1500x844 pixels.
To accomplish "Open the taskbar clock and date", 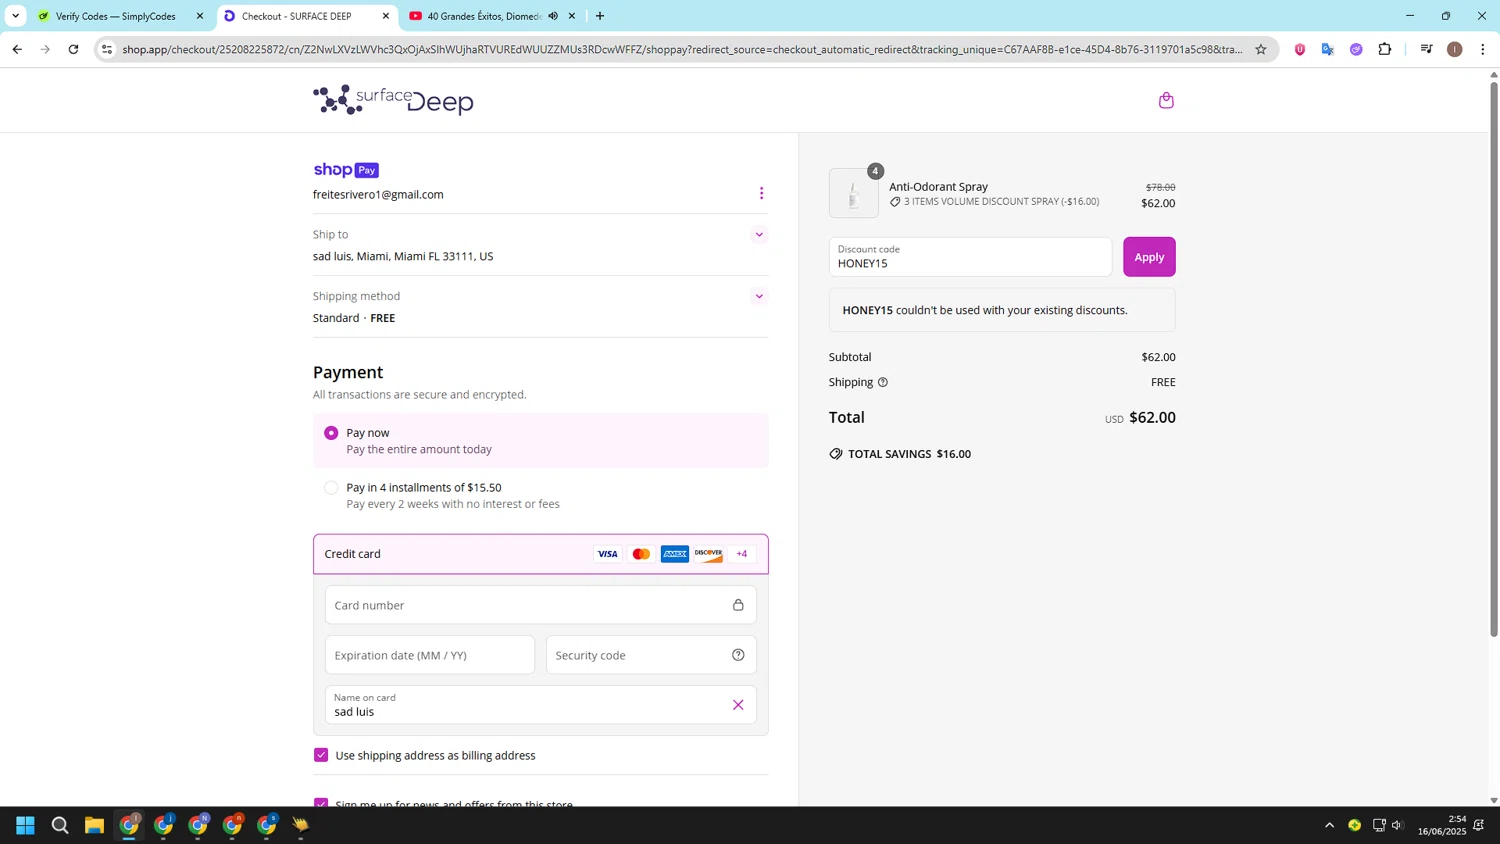I will point(1440,825).
